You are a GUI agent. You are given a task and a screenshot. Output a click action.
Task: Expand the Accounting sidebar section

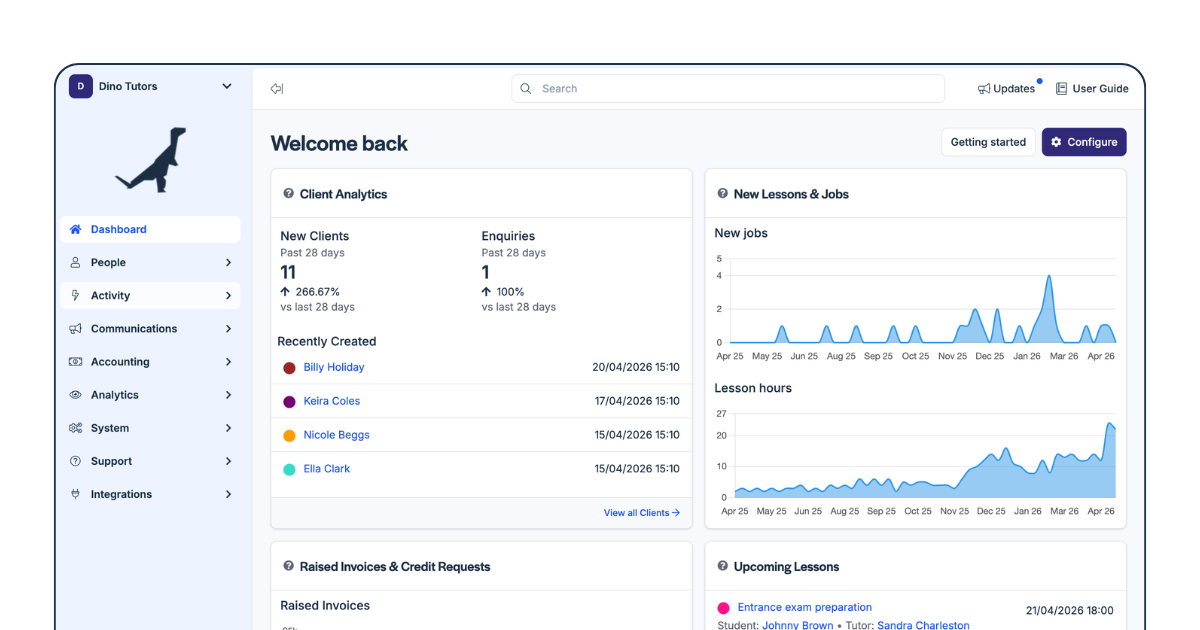pos(228,362)
